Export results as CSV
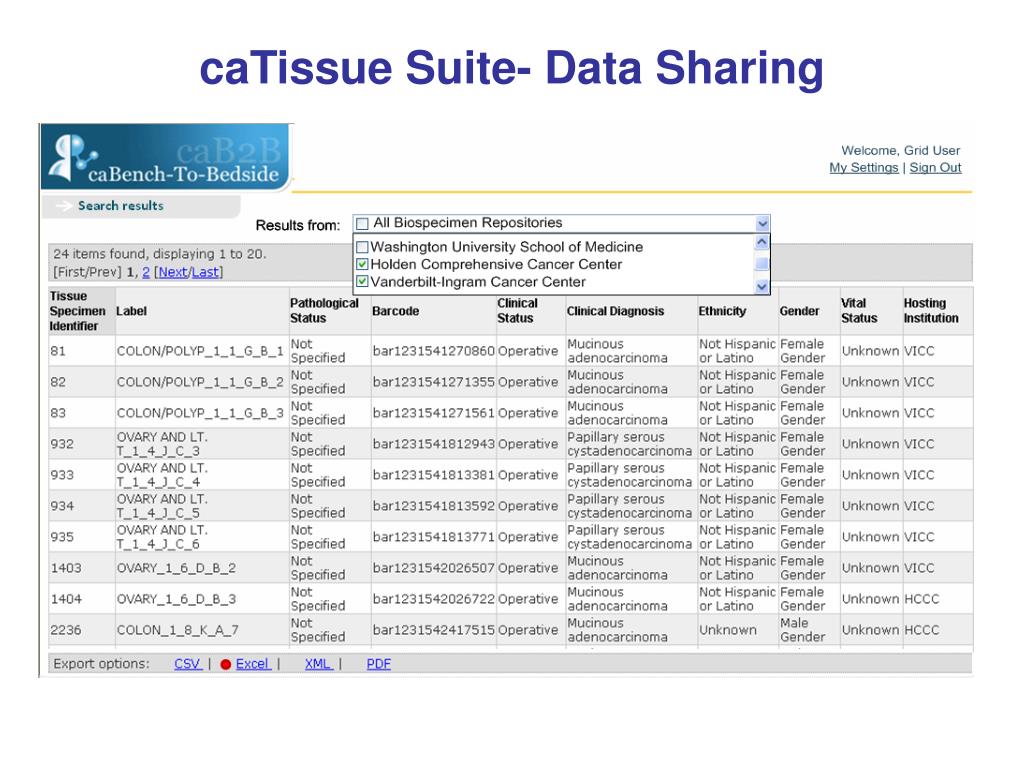The width and height of the screenshot is (1024, 768). tap(187, 664)
